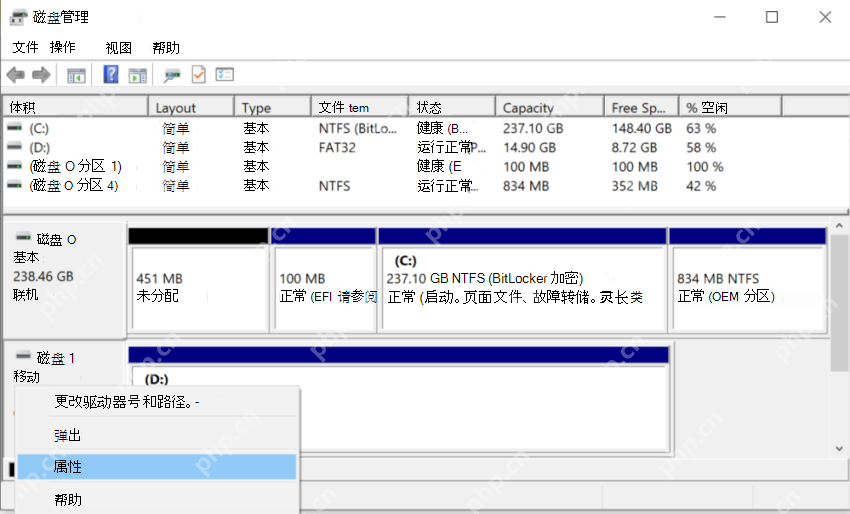The height and width of the screenshot is (514, 850).
Task: Open the blue Help question-mark icon
Action: (x=111, y=74)
